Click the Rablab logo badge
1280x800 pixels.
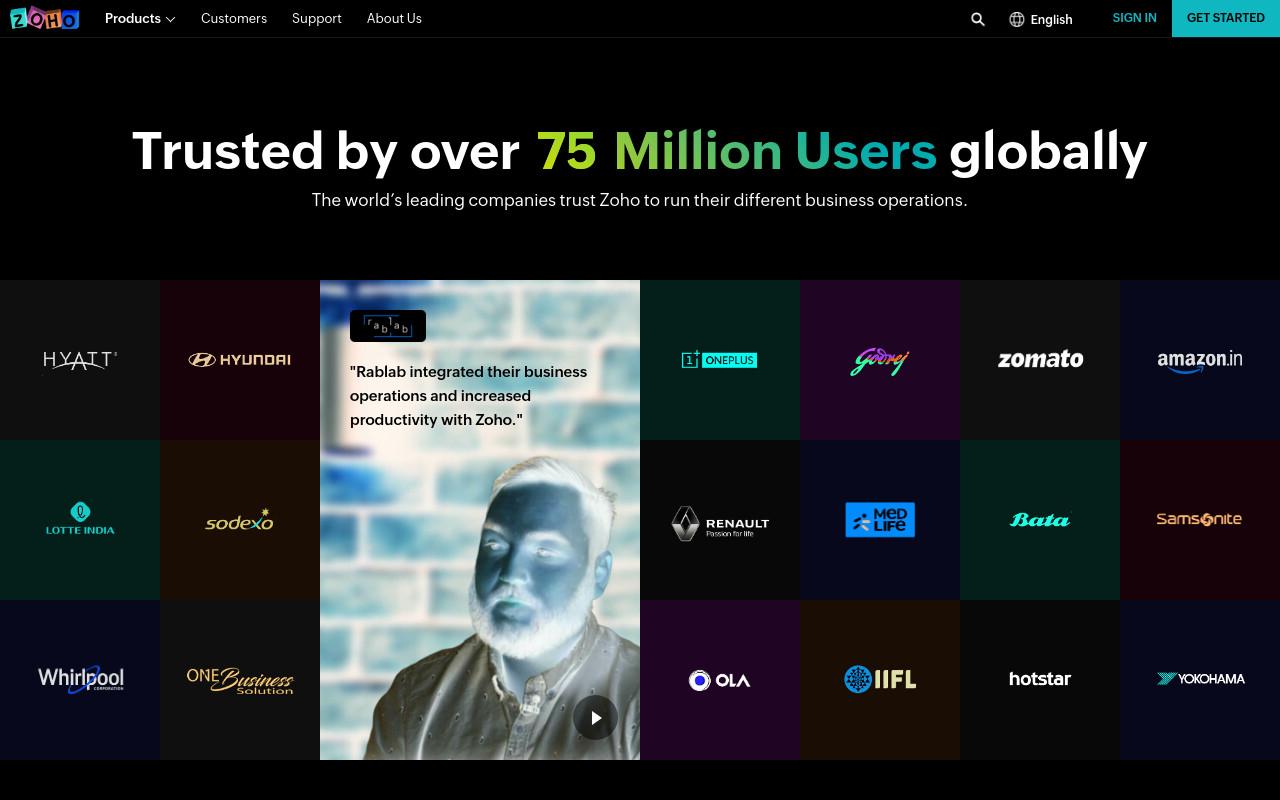(x=388, y=326)
